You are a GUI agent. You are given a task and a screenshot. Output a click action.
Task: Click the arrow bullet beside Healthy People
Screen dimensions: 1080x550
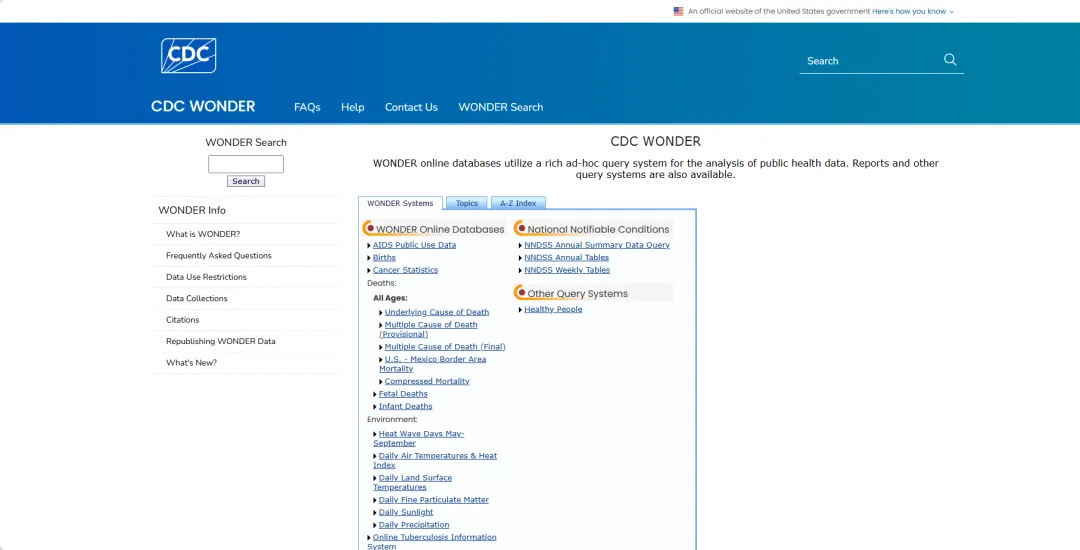pyautogui.click(x=521, y=310)
